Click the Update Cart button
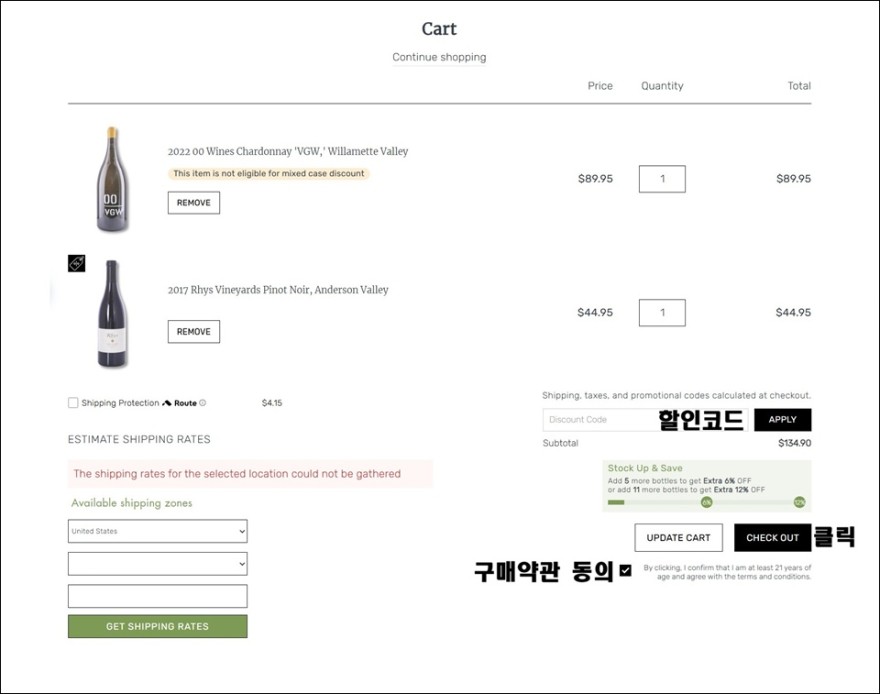Viewport: 880px width, 694px height. 679,537
